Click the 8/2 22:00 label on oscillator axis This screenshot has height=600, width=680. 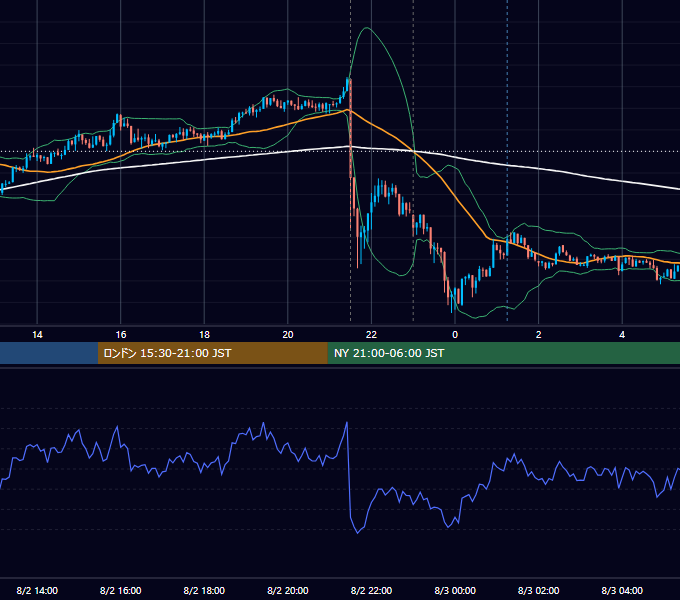371,590
